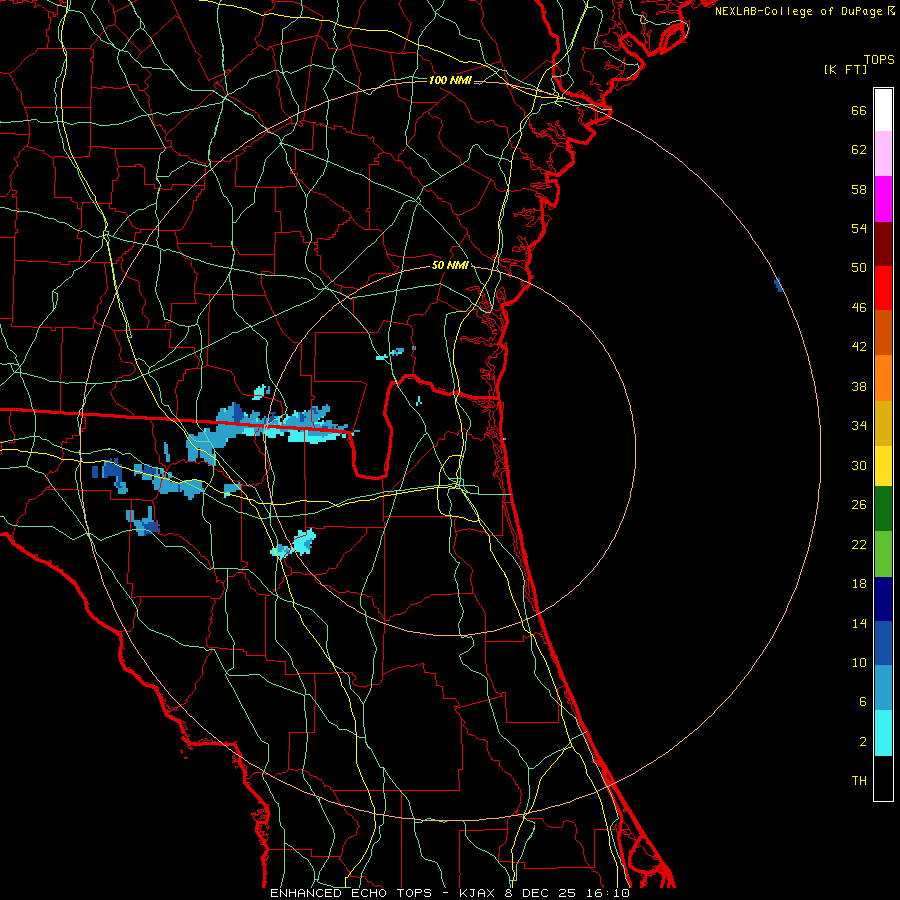The width and height of the screenshot is (900, 900).
Task: Click the 62 value on the scale
Action: coord(859,150)
